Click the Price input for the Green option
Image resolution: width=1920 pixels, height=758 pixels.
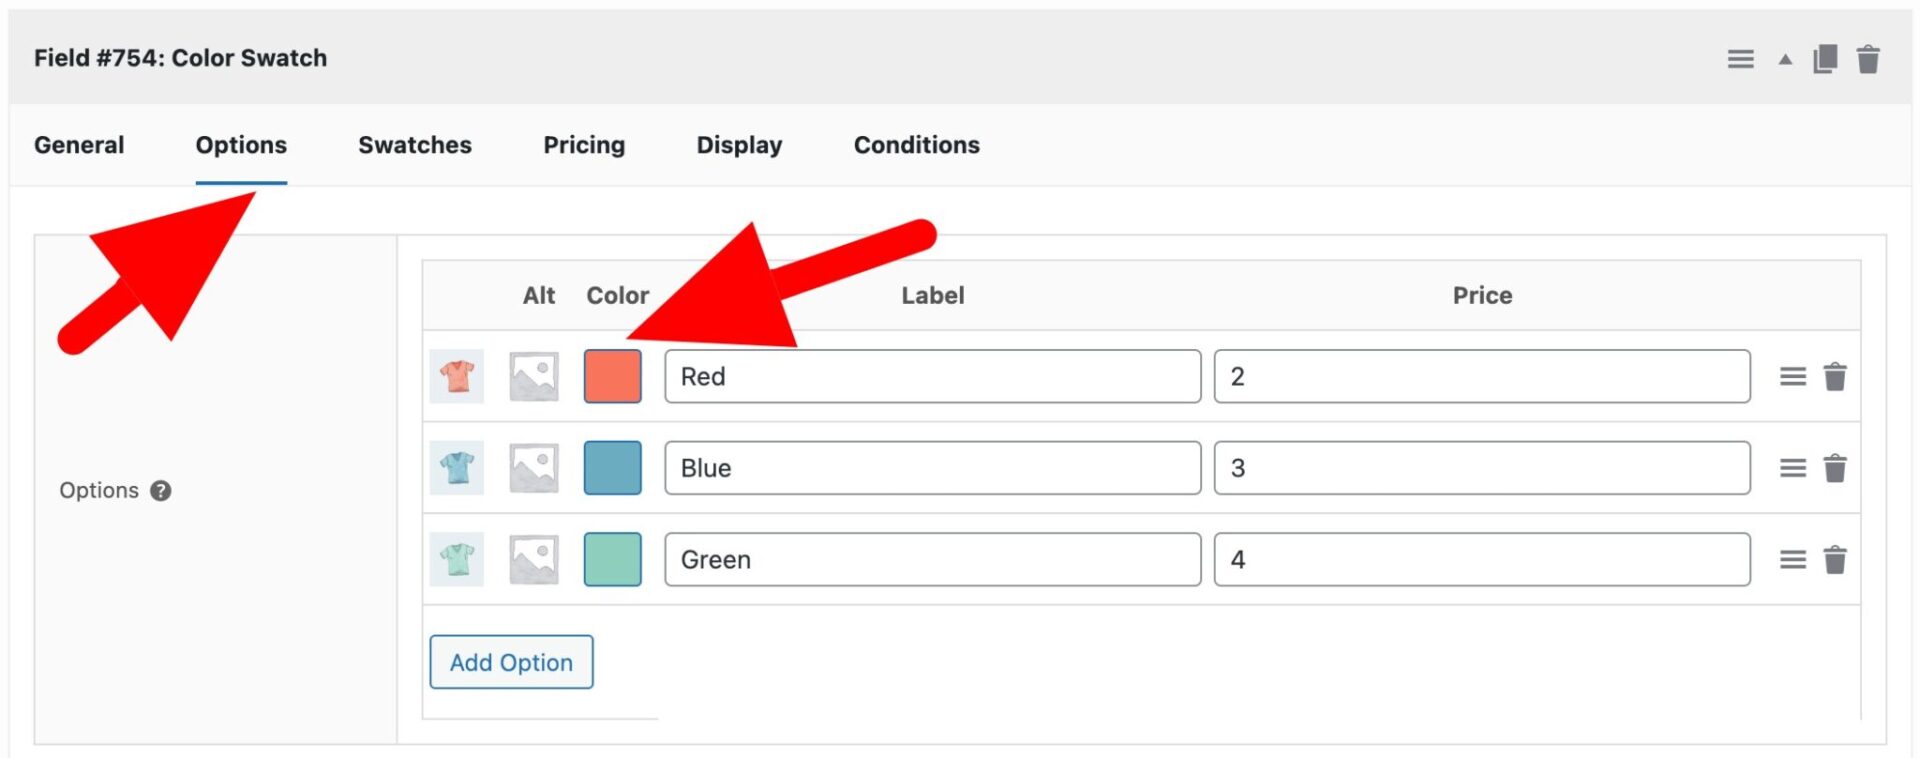(1482, 559)
